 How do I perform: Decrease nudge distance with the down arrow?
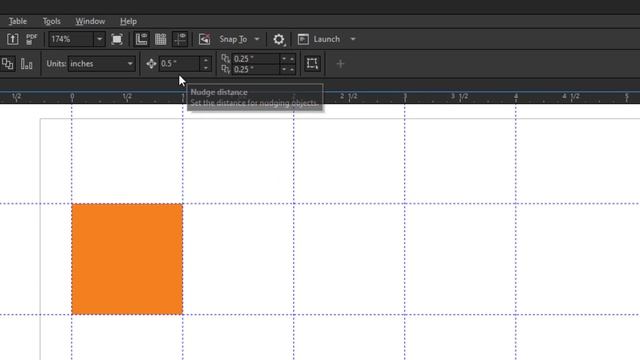tap(206, 67)
